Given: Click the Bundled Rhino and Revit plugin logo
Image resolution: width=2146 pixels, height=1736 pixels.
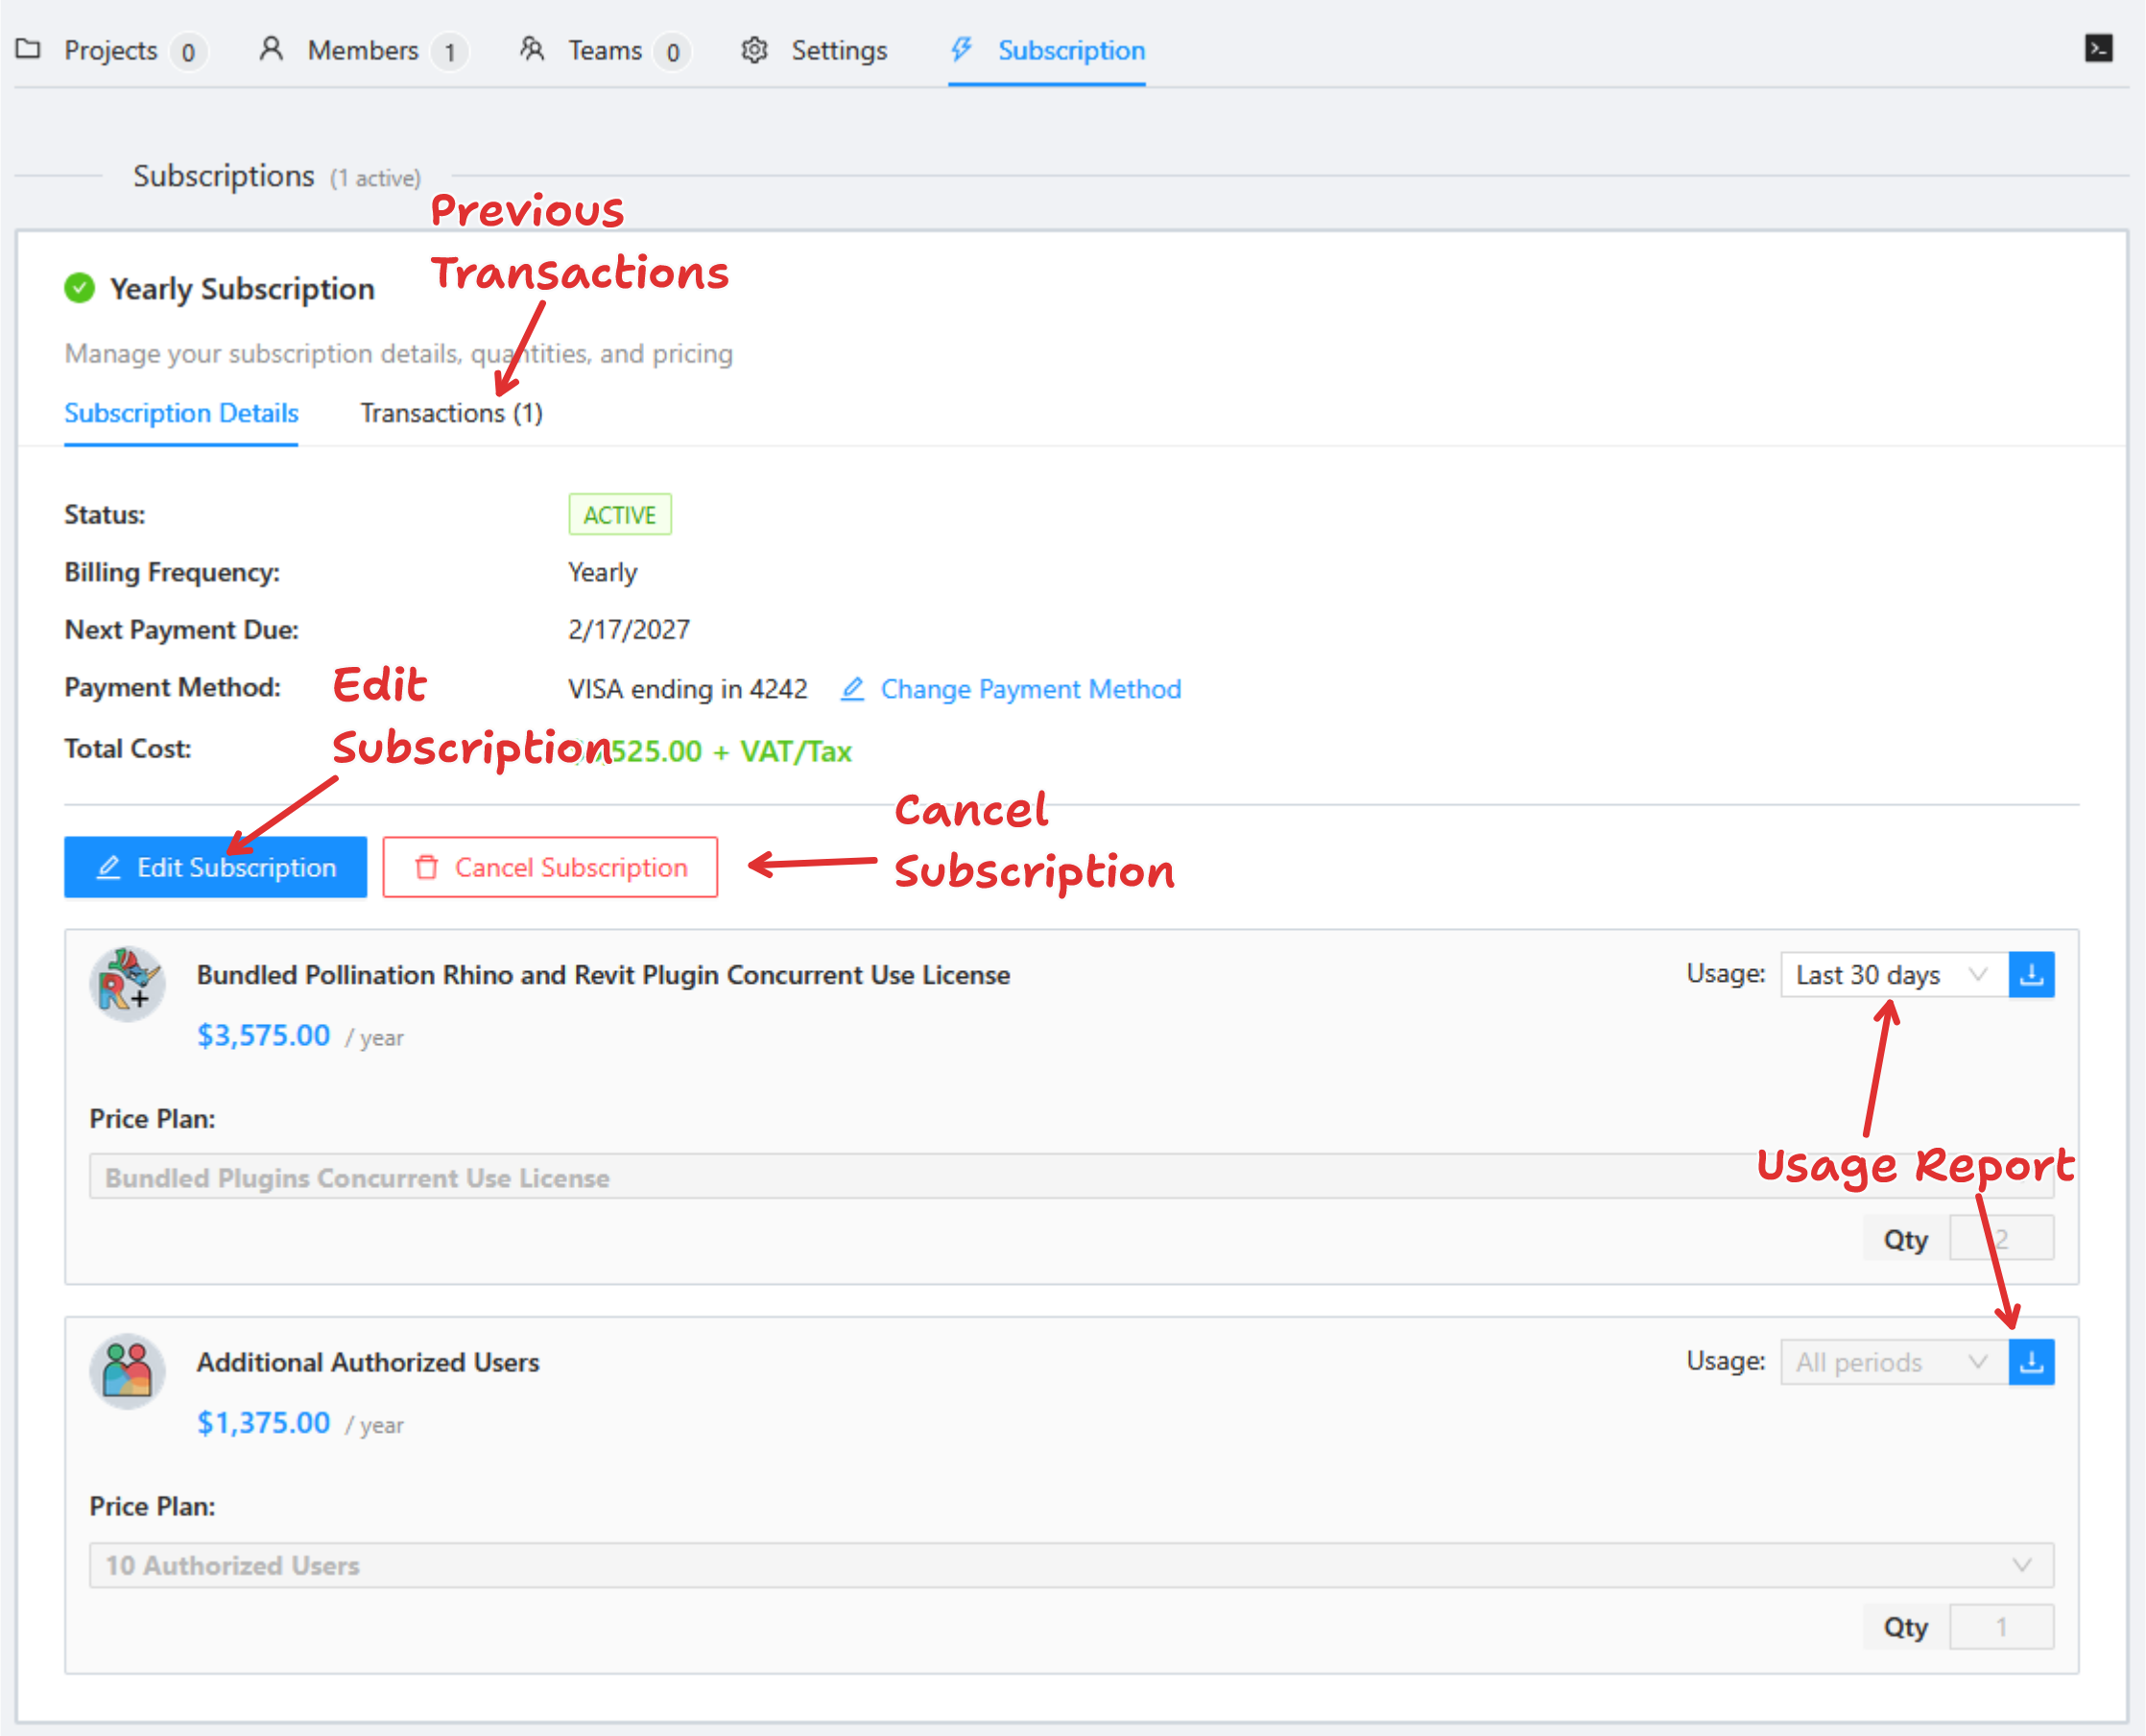Looking at the screenshot, I should pyautogui.click(x=127, y=983).
